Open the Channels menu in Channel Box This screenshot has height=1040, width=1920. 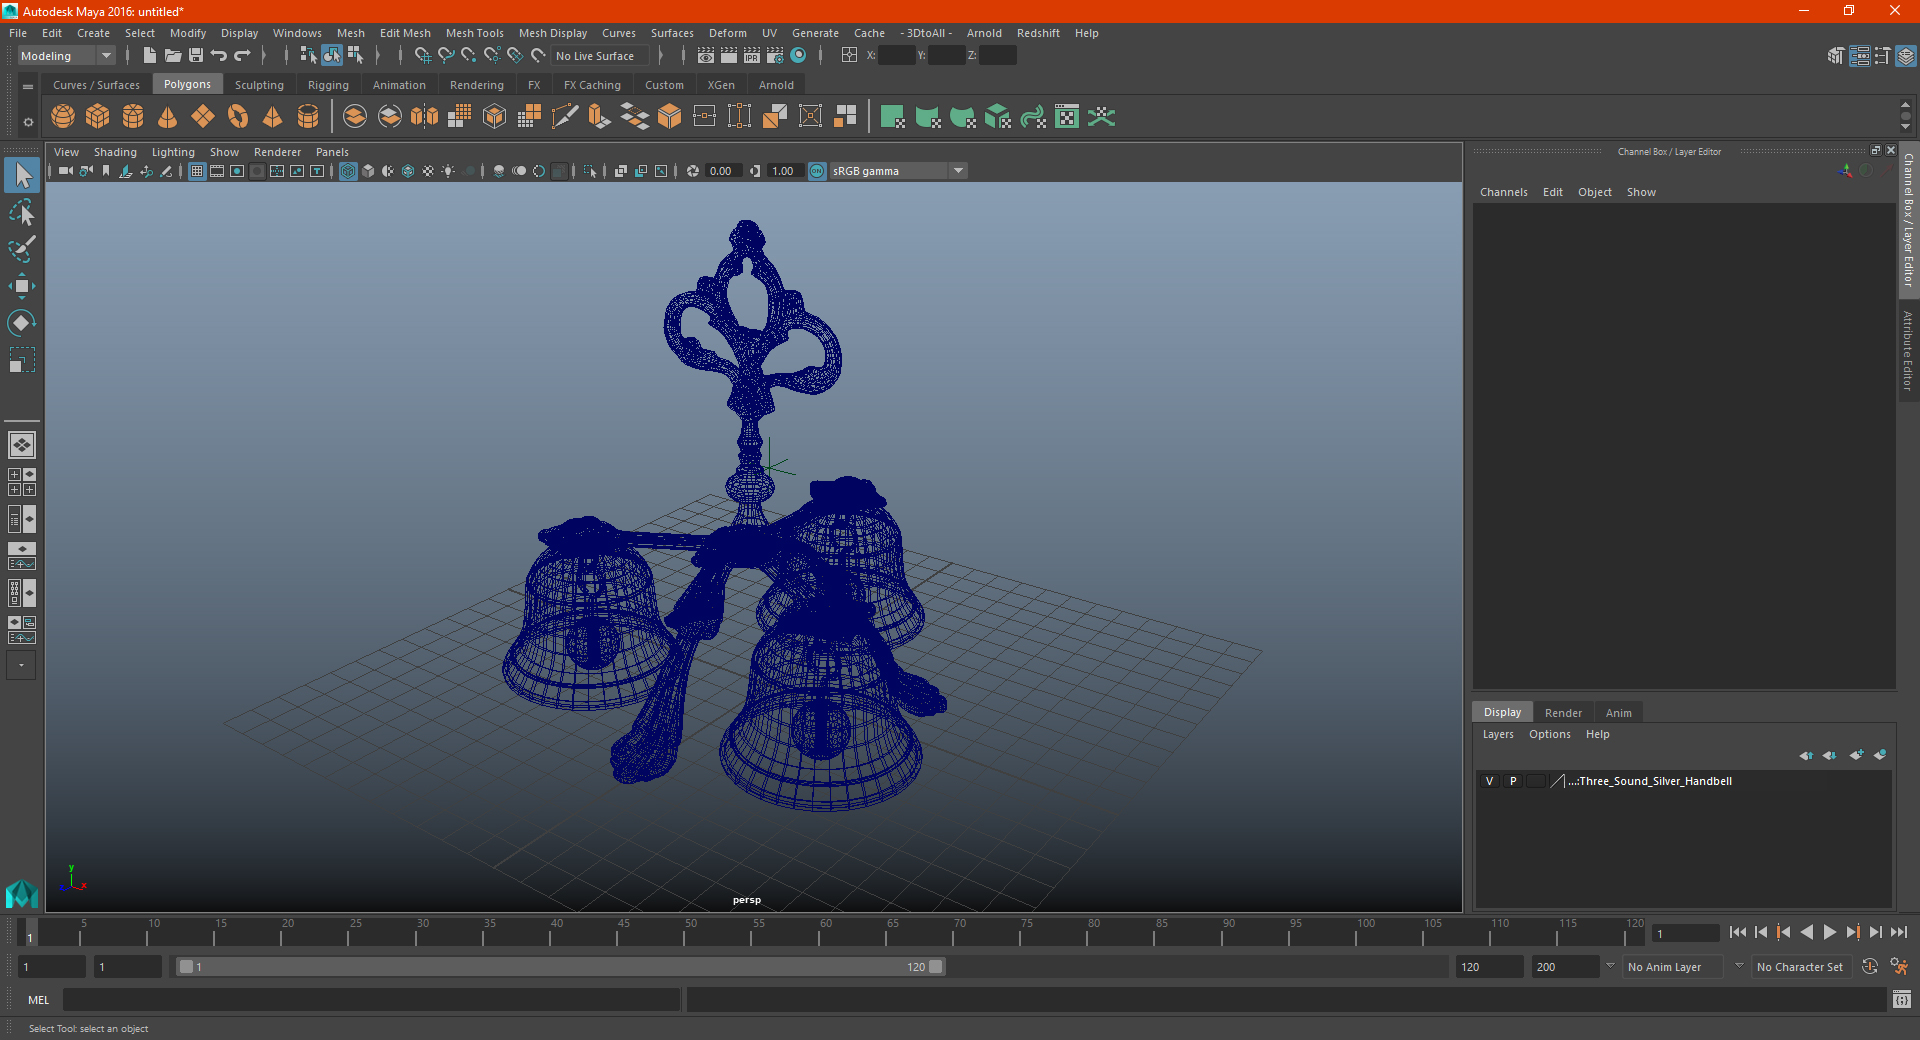tap(1503, 192)
